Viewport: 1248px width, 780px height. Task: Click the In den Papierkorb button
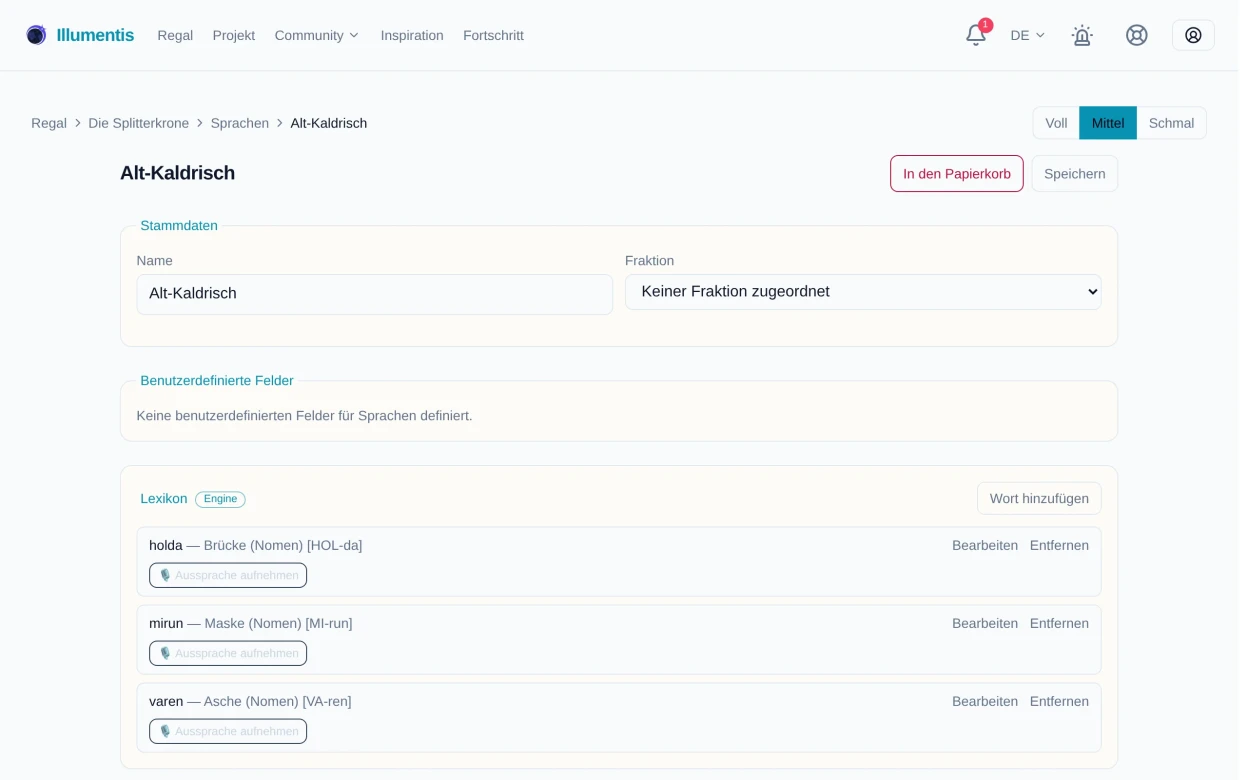(x=957, y=173)
